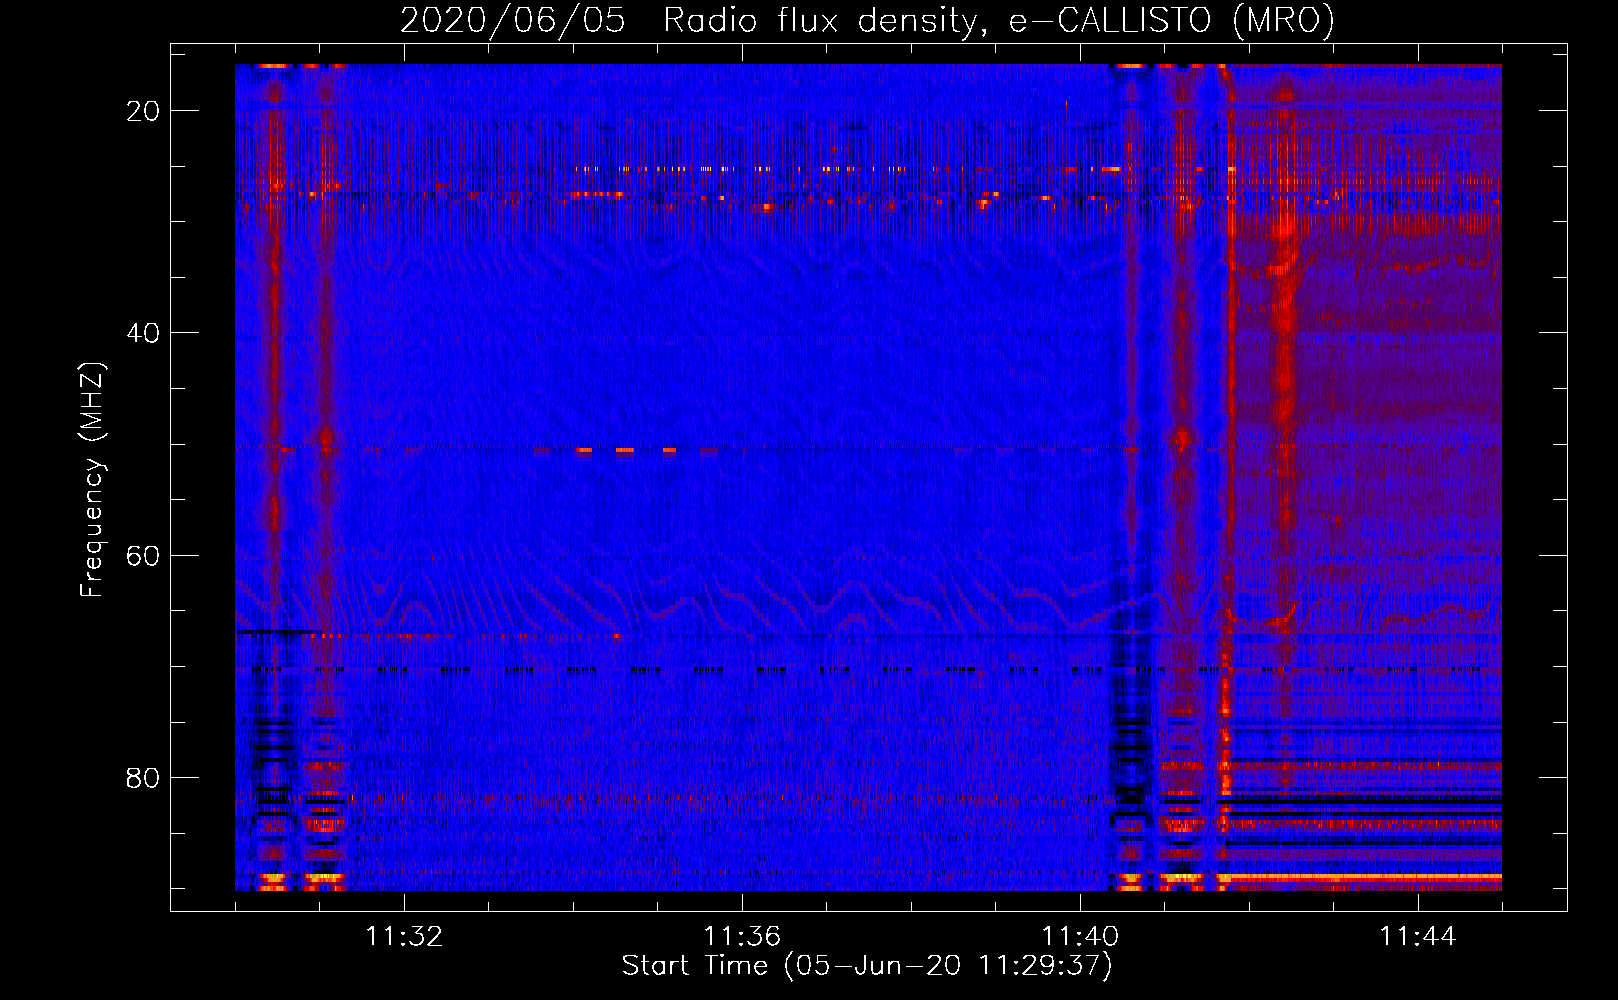The image size is (1618, 1000).
Task: Click the "Start Time (05-Jun-20 11:29:37)" label
Action: point(867,966)
